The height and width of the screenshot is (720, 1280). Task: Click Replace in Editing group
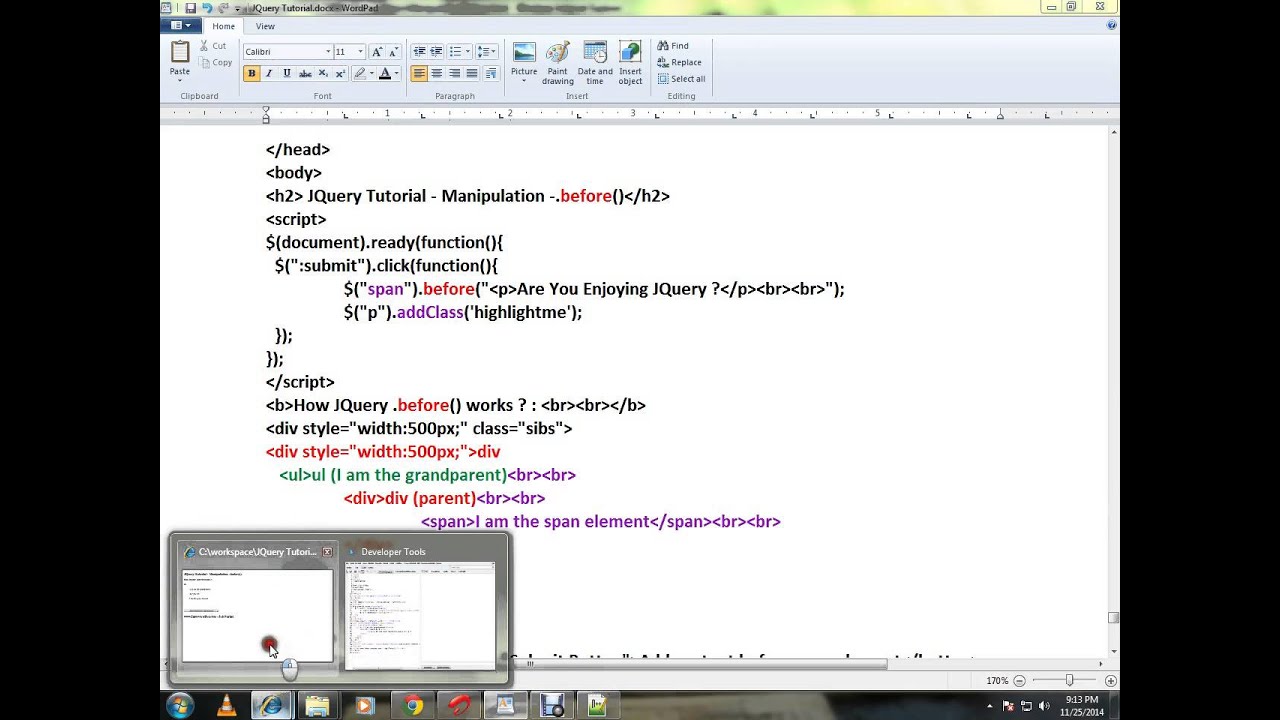tap(679, 62)
